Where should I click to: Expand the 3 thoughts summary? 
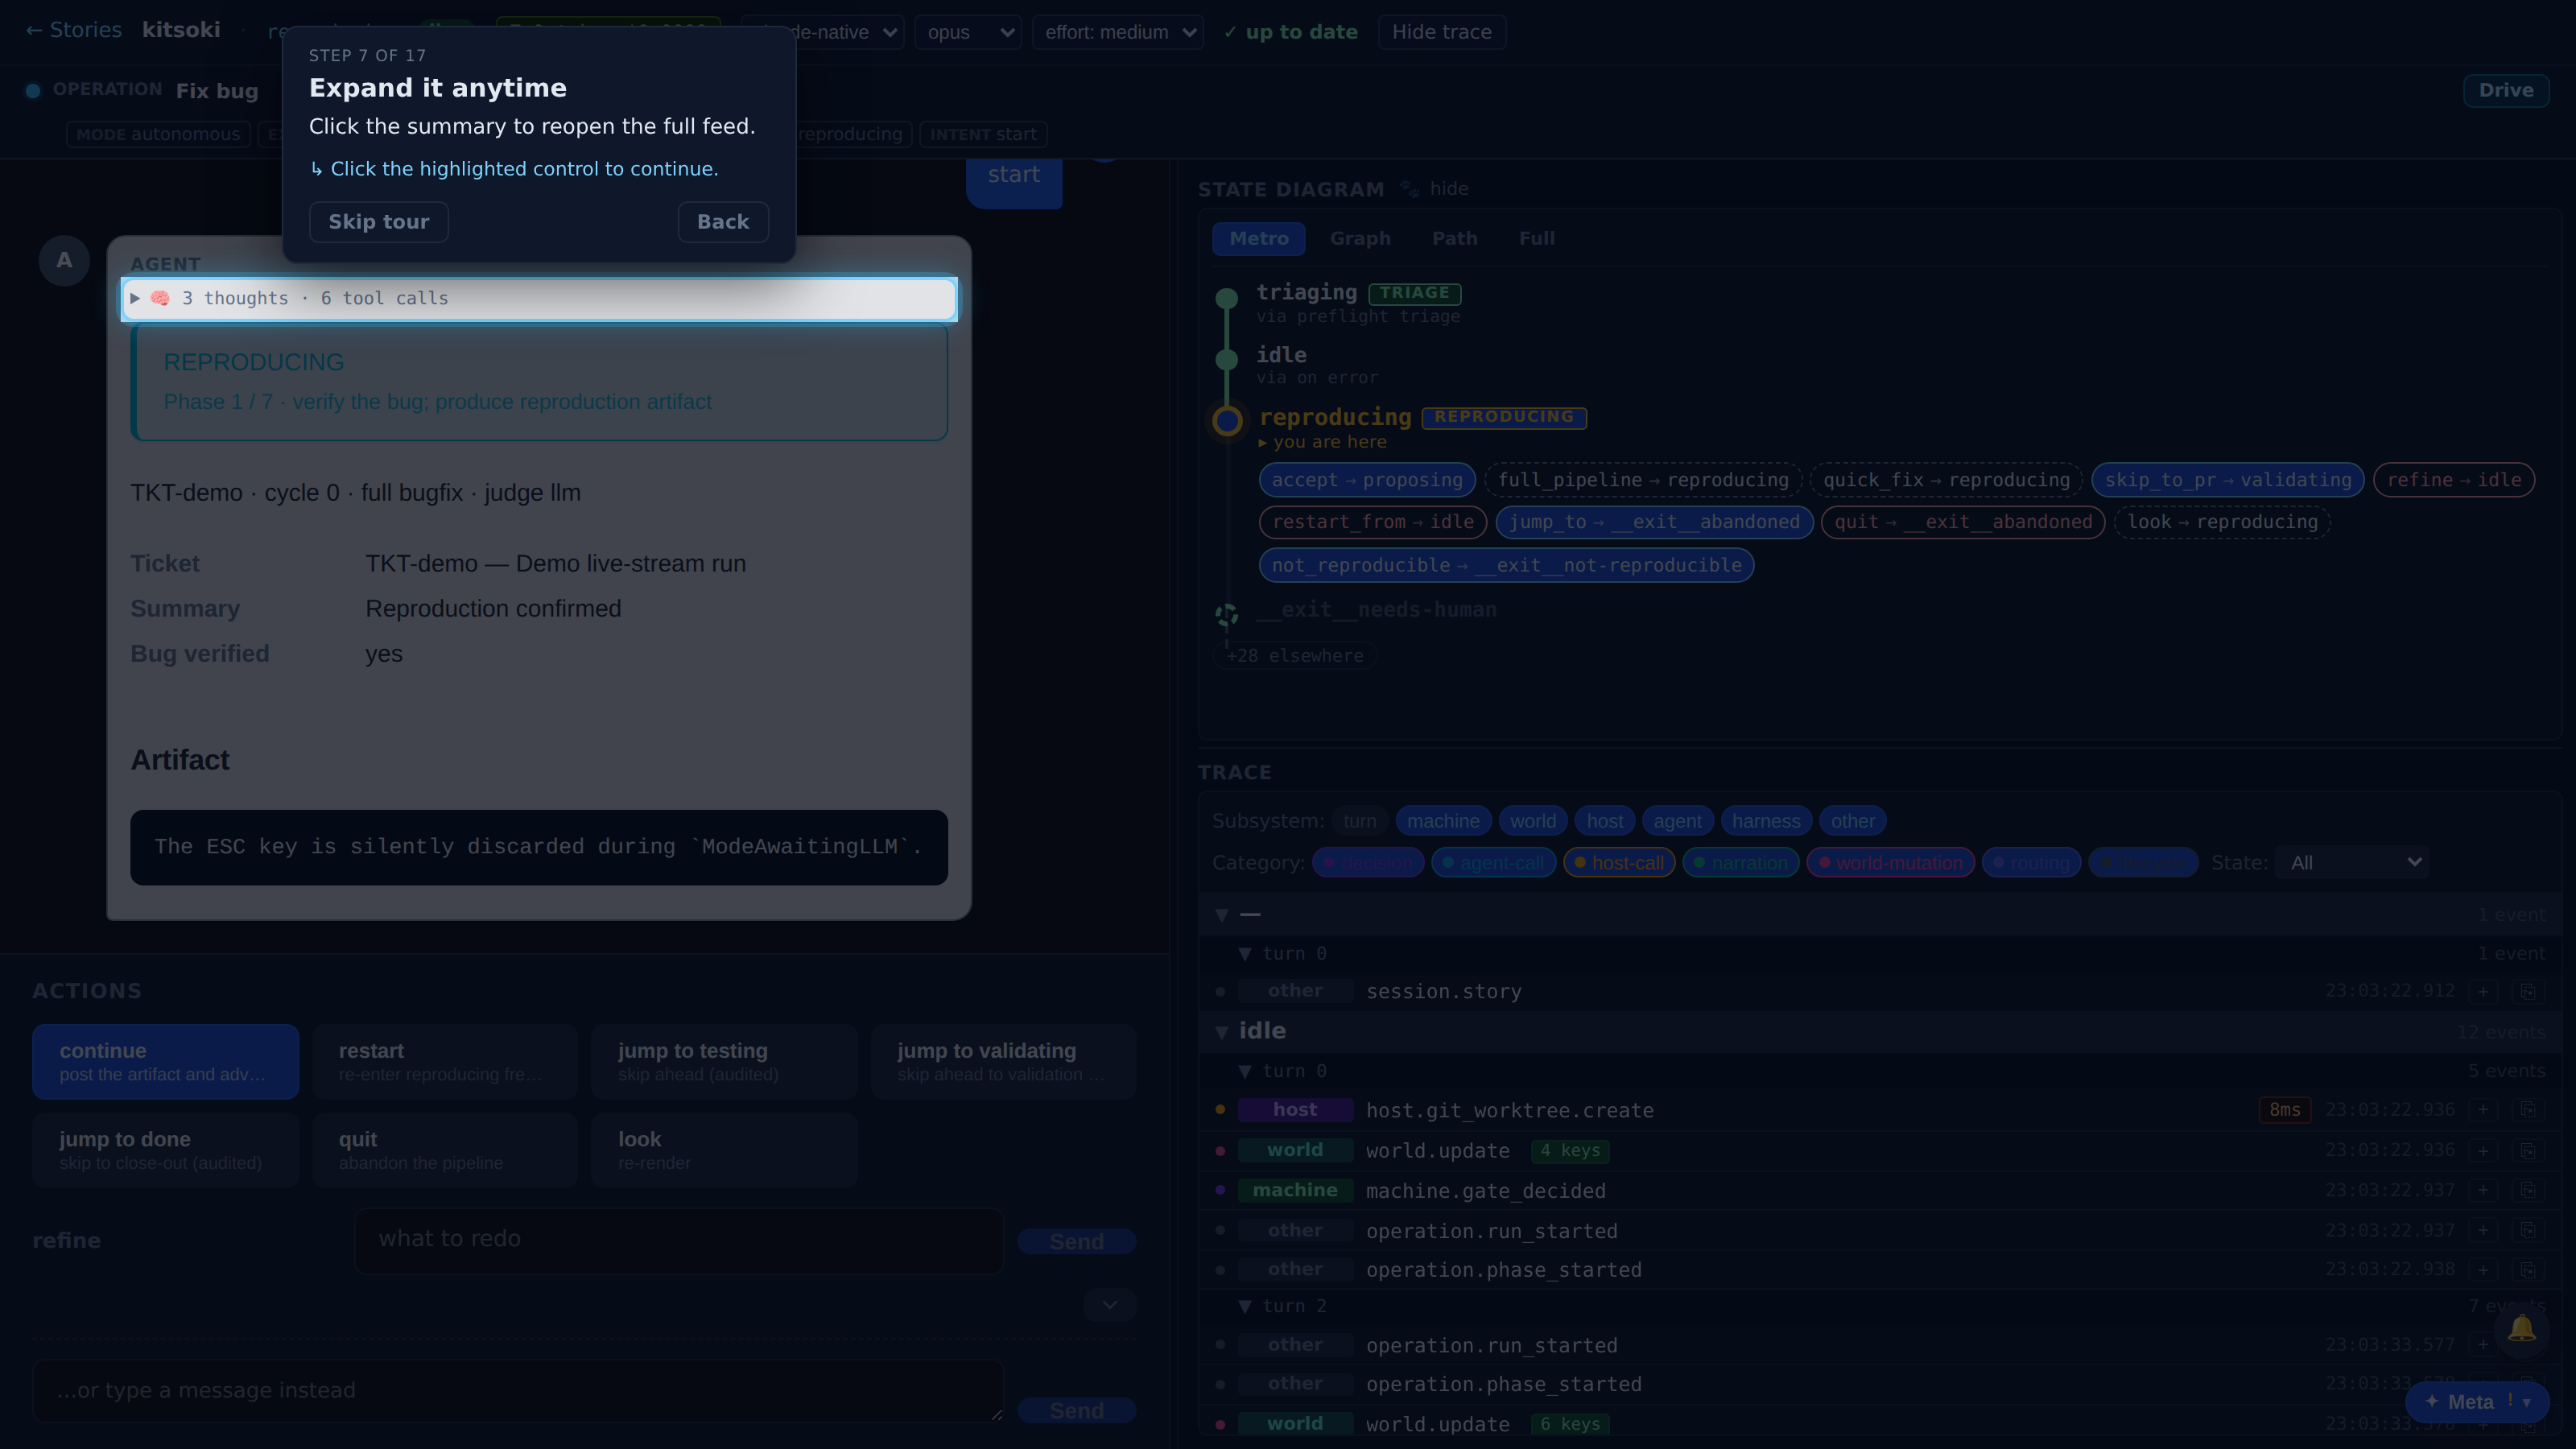(539, 298)
